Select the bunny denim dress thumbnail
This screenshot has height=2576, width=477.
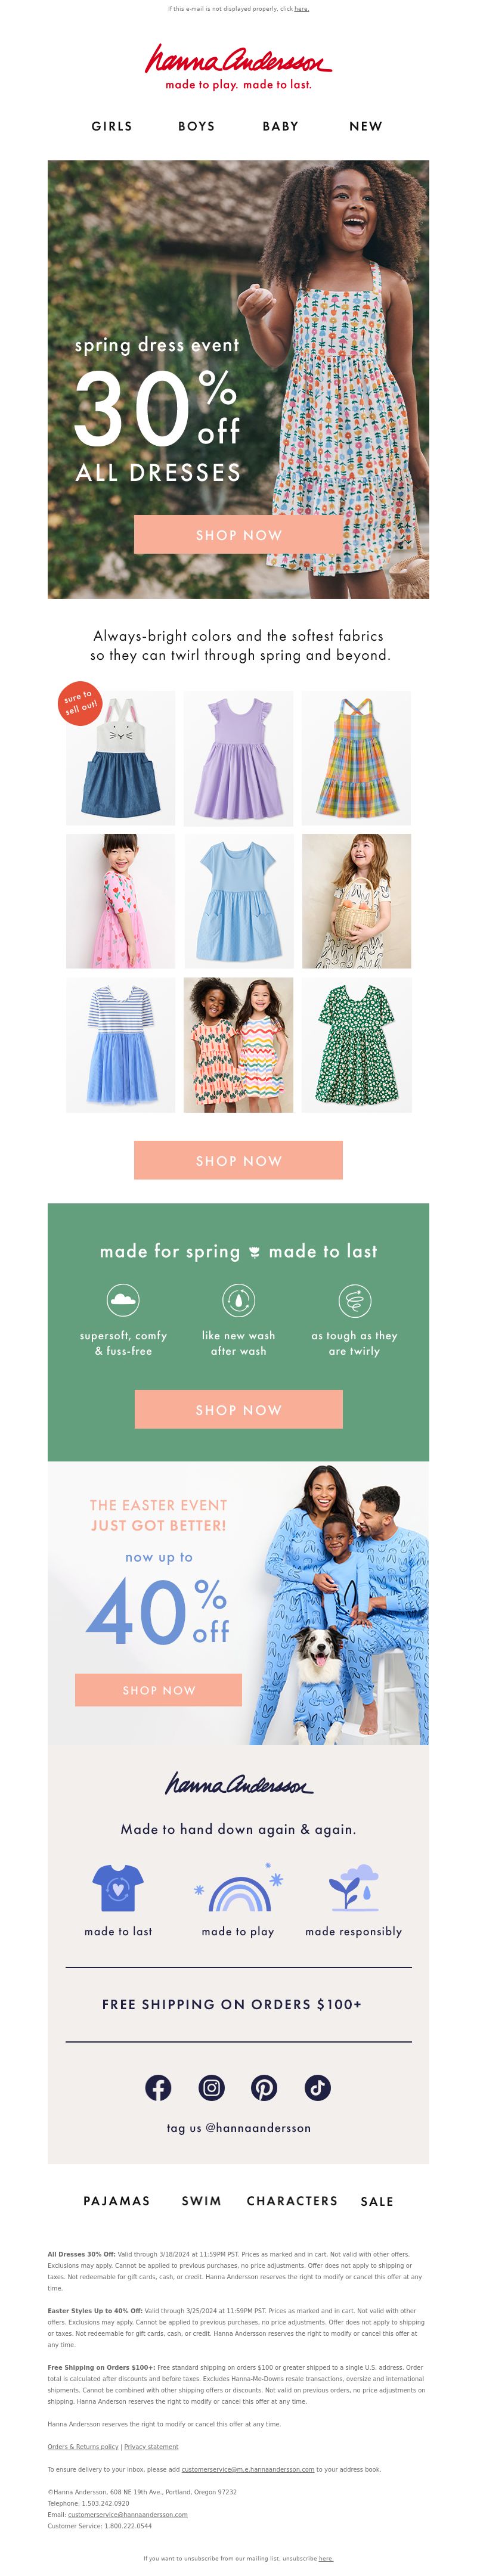[x=120, y=758]
